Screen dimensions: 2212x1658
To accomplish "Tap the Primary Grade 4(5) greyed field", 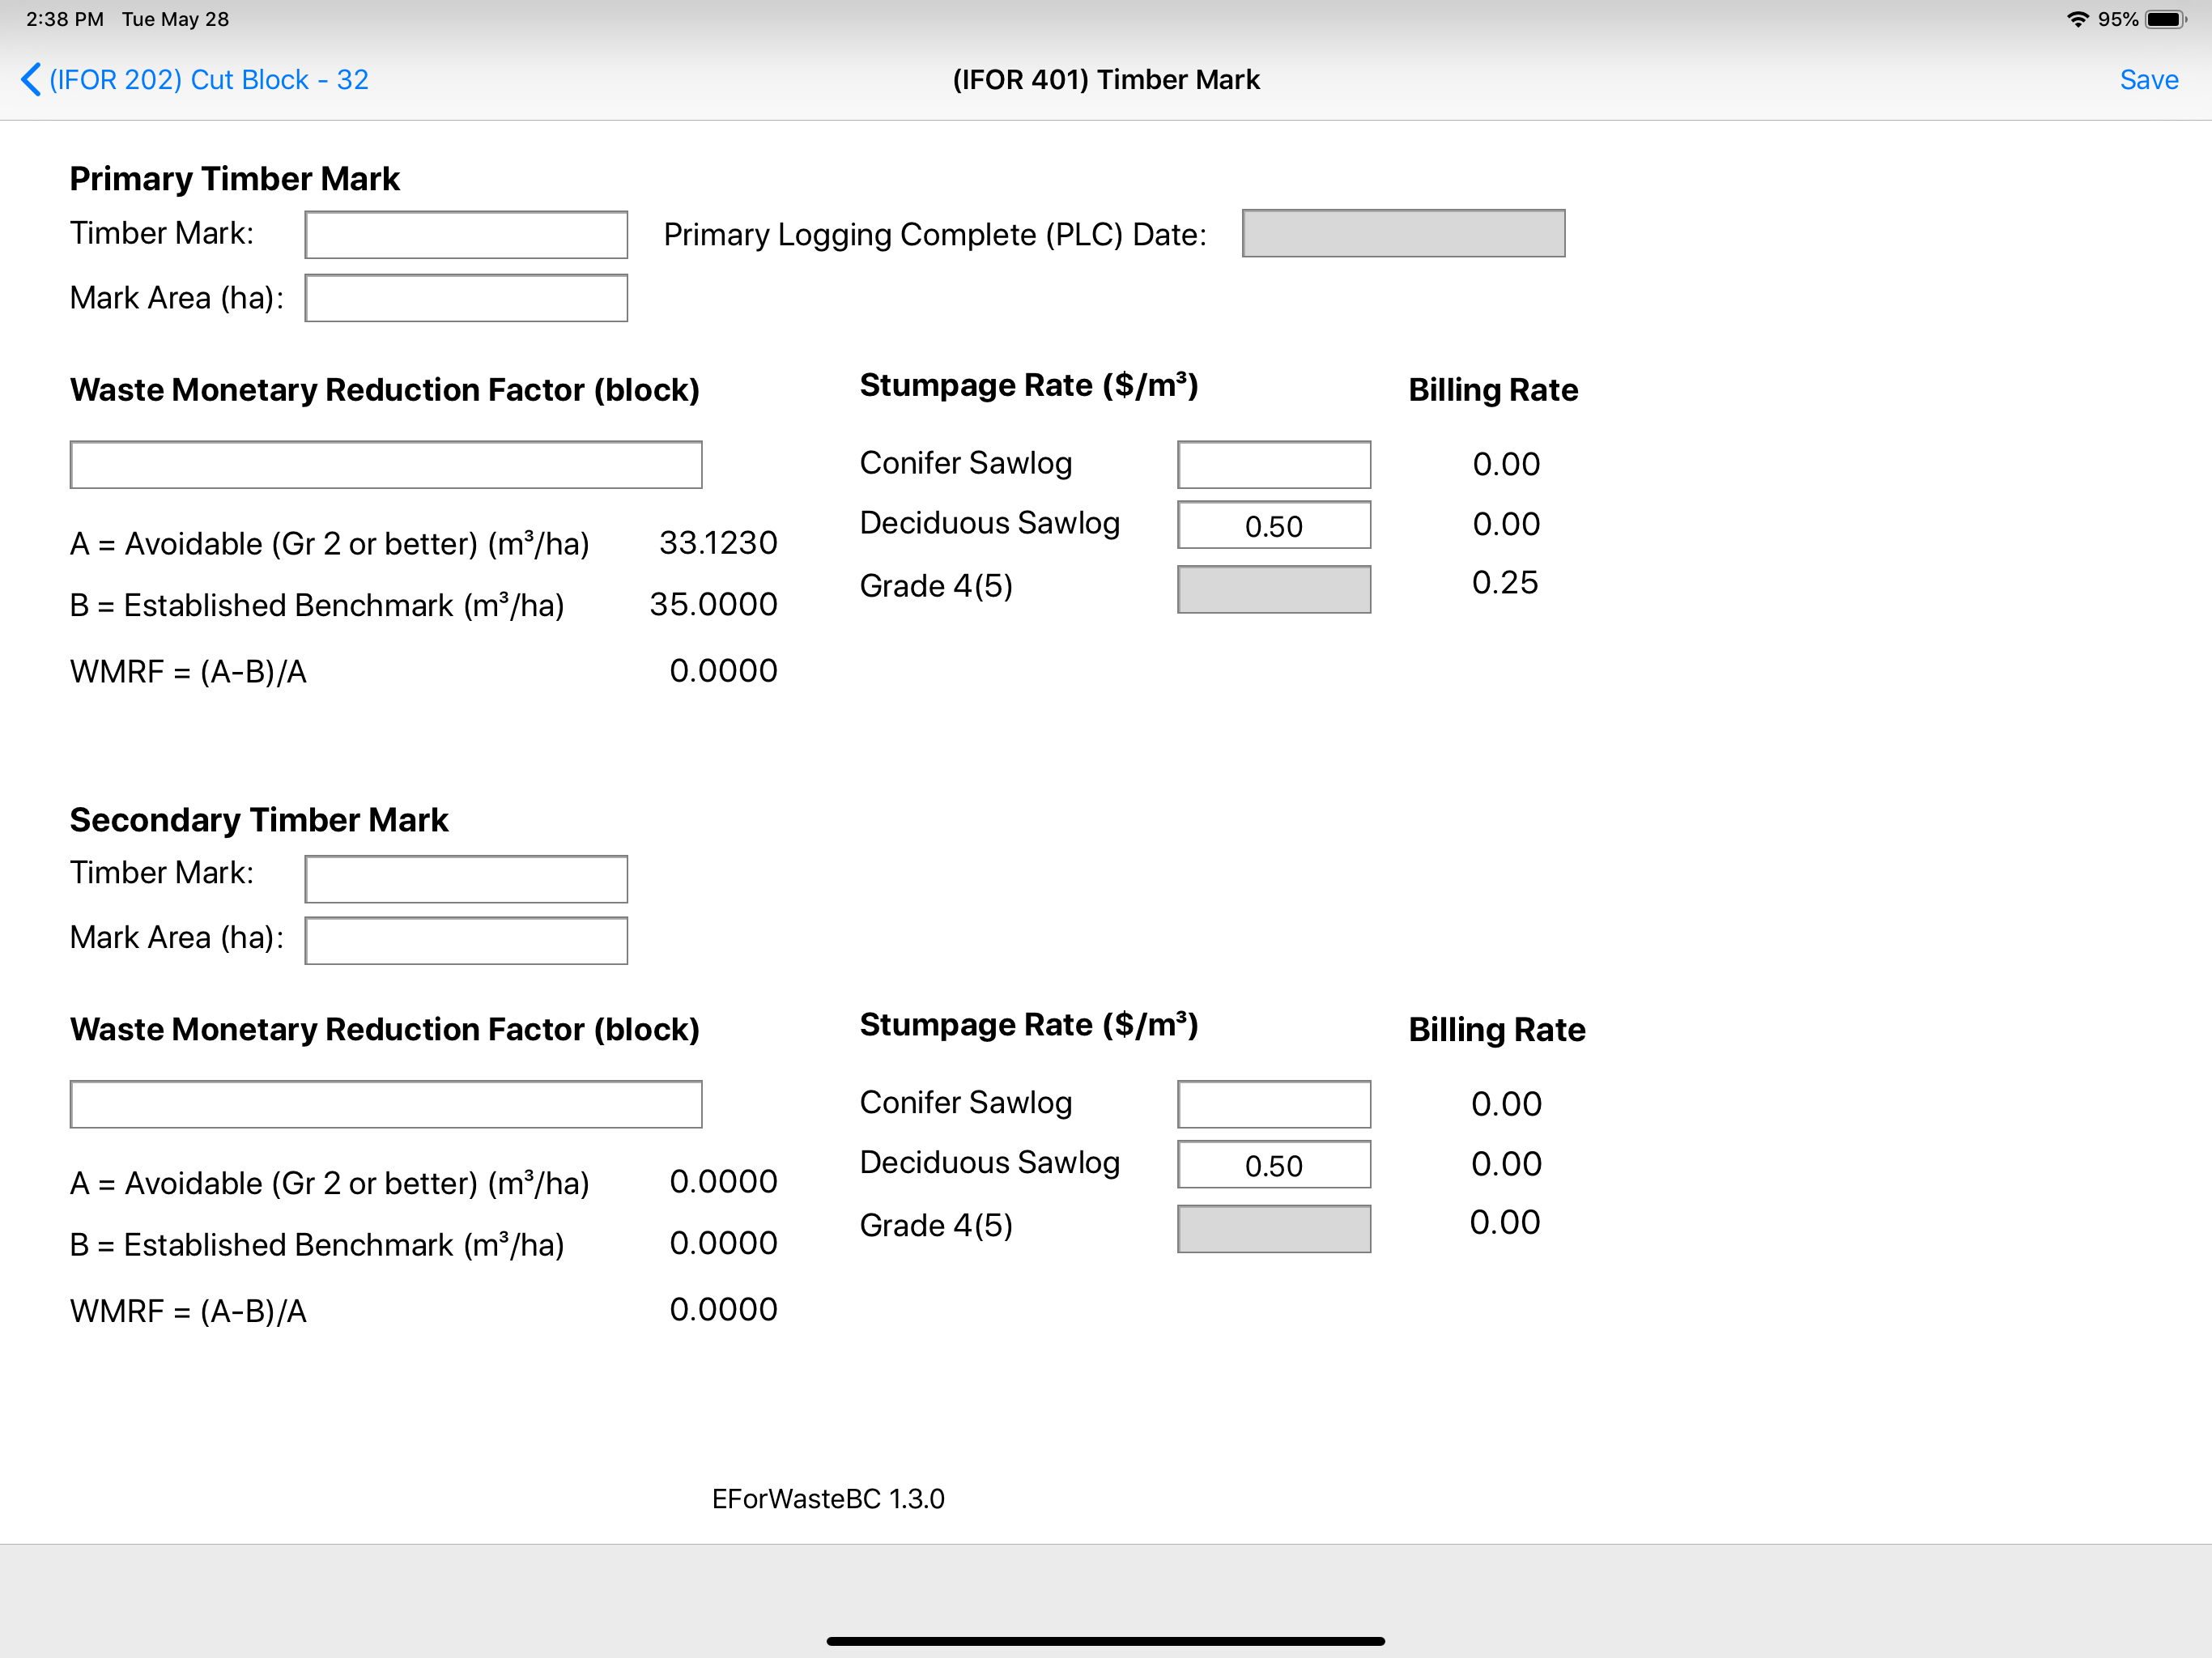I will (x=1274, y=589).
